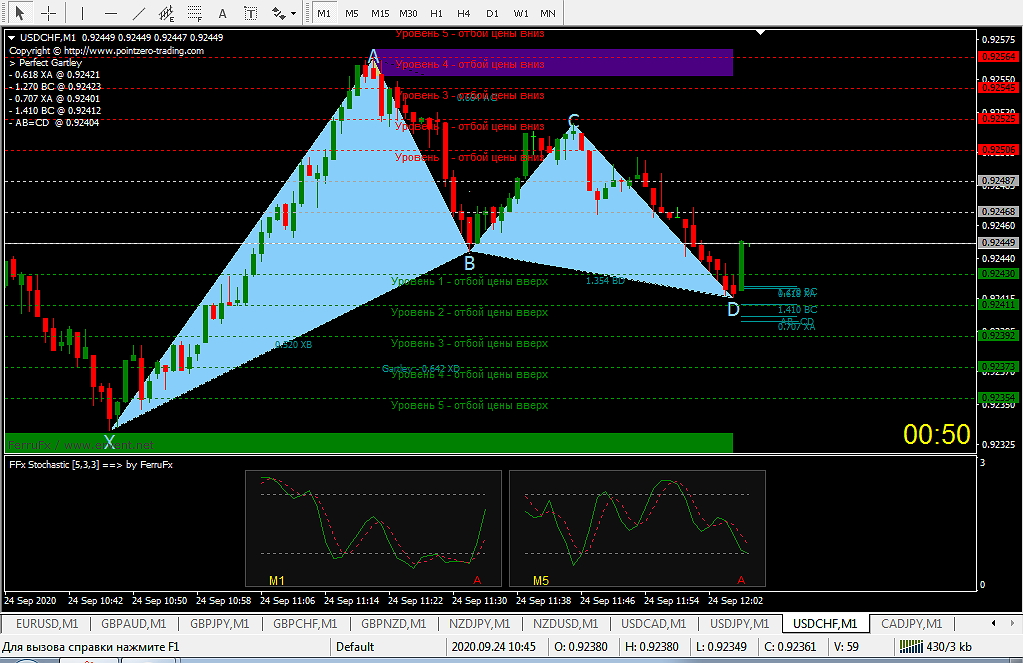Open the arrows tool dropdown arrow
The width and height of the screenshot is (1023, 663).
294,13
